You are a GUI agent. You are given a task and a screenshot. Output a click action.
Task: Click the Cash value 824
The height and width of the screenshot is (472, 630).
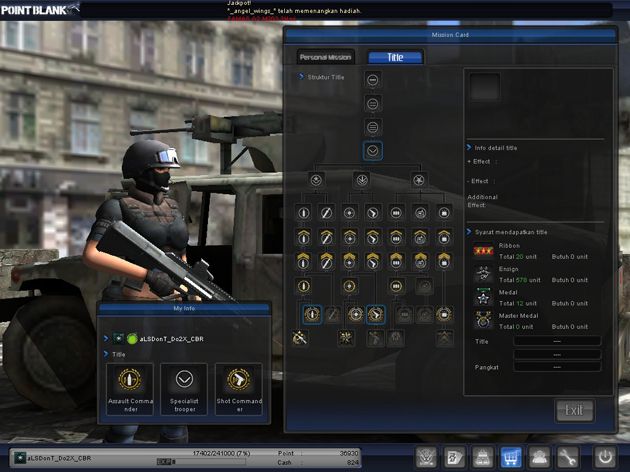[353, 462]
